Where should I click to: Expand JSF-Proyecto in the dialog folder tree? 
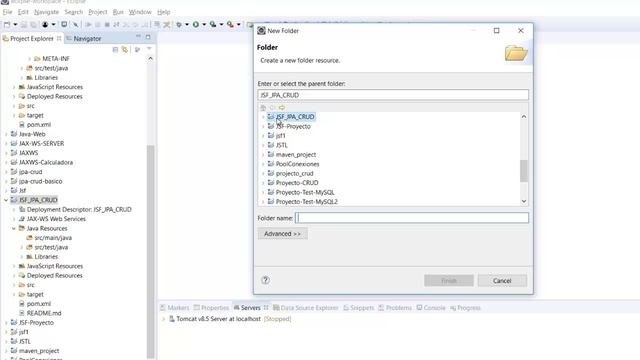tap(263, 127)
